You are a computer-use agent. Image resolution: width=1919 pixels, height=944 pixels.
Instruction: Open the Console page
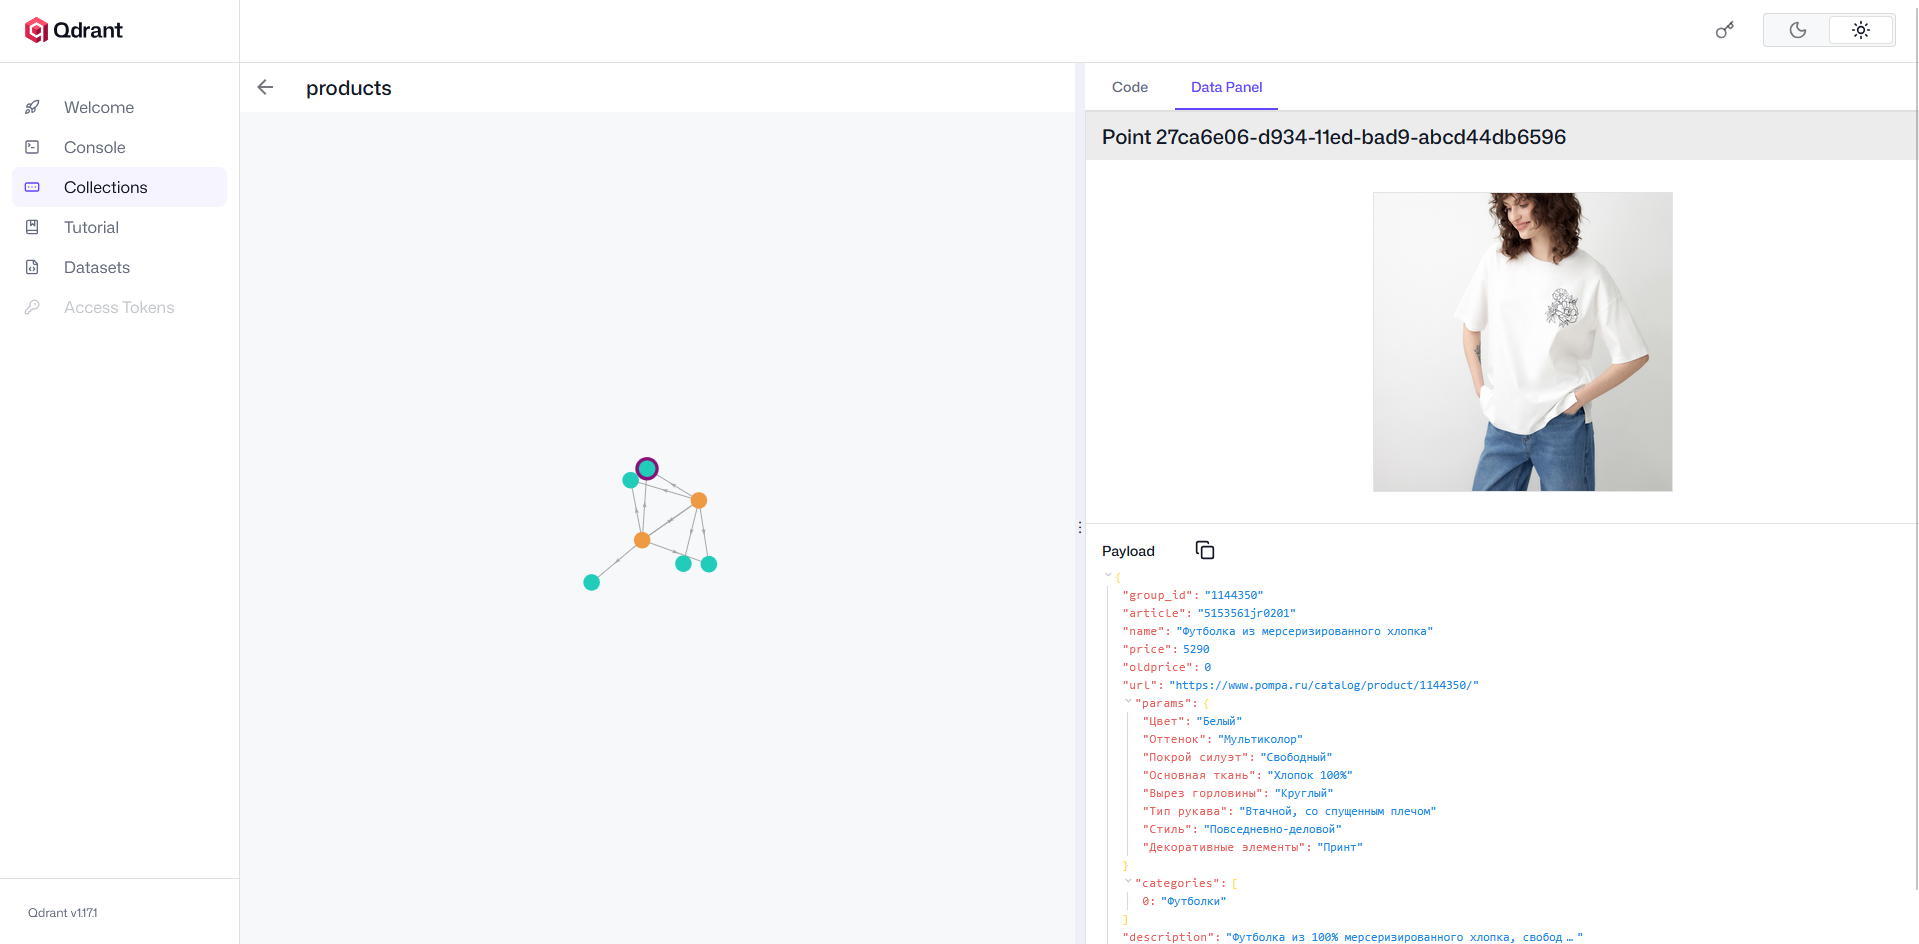pyautogui.click(x=119, y=147)
